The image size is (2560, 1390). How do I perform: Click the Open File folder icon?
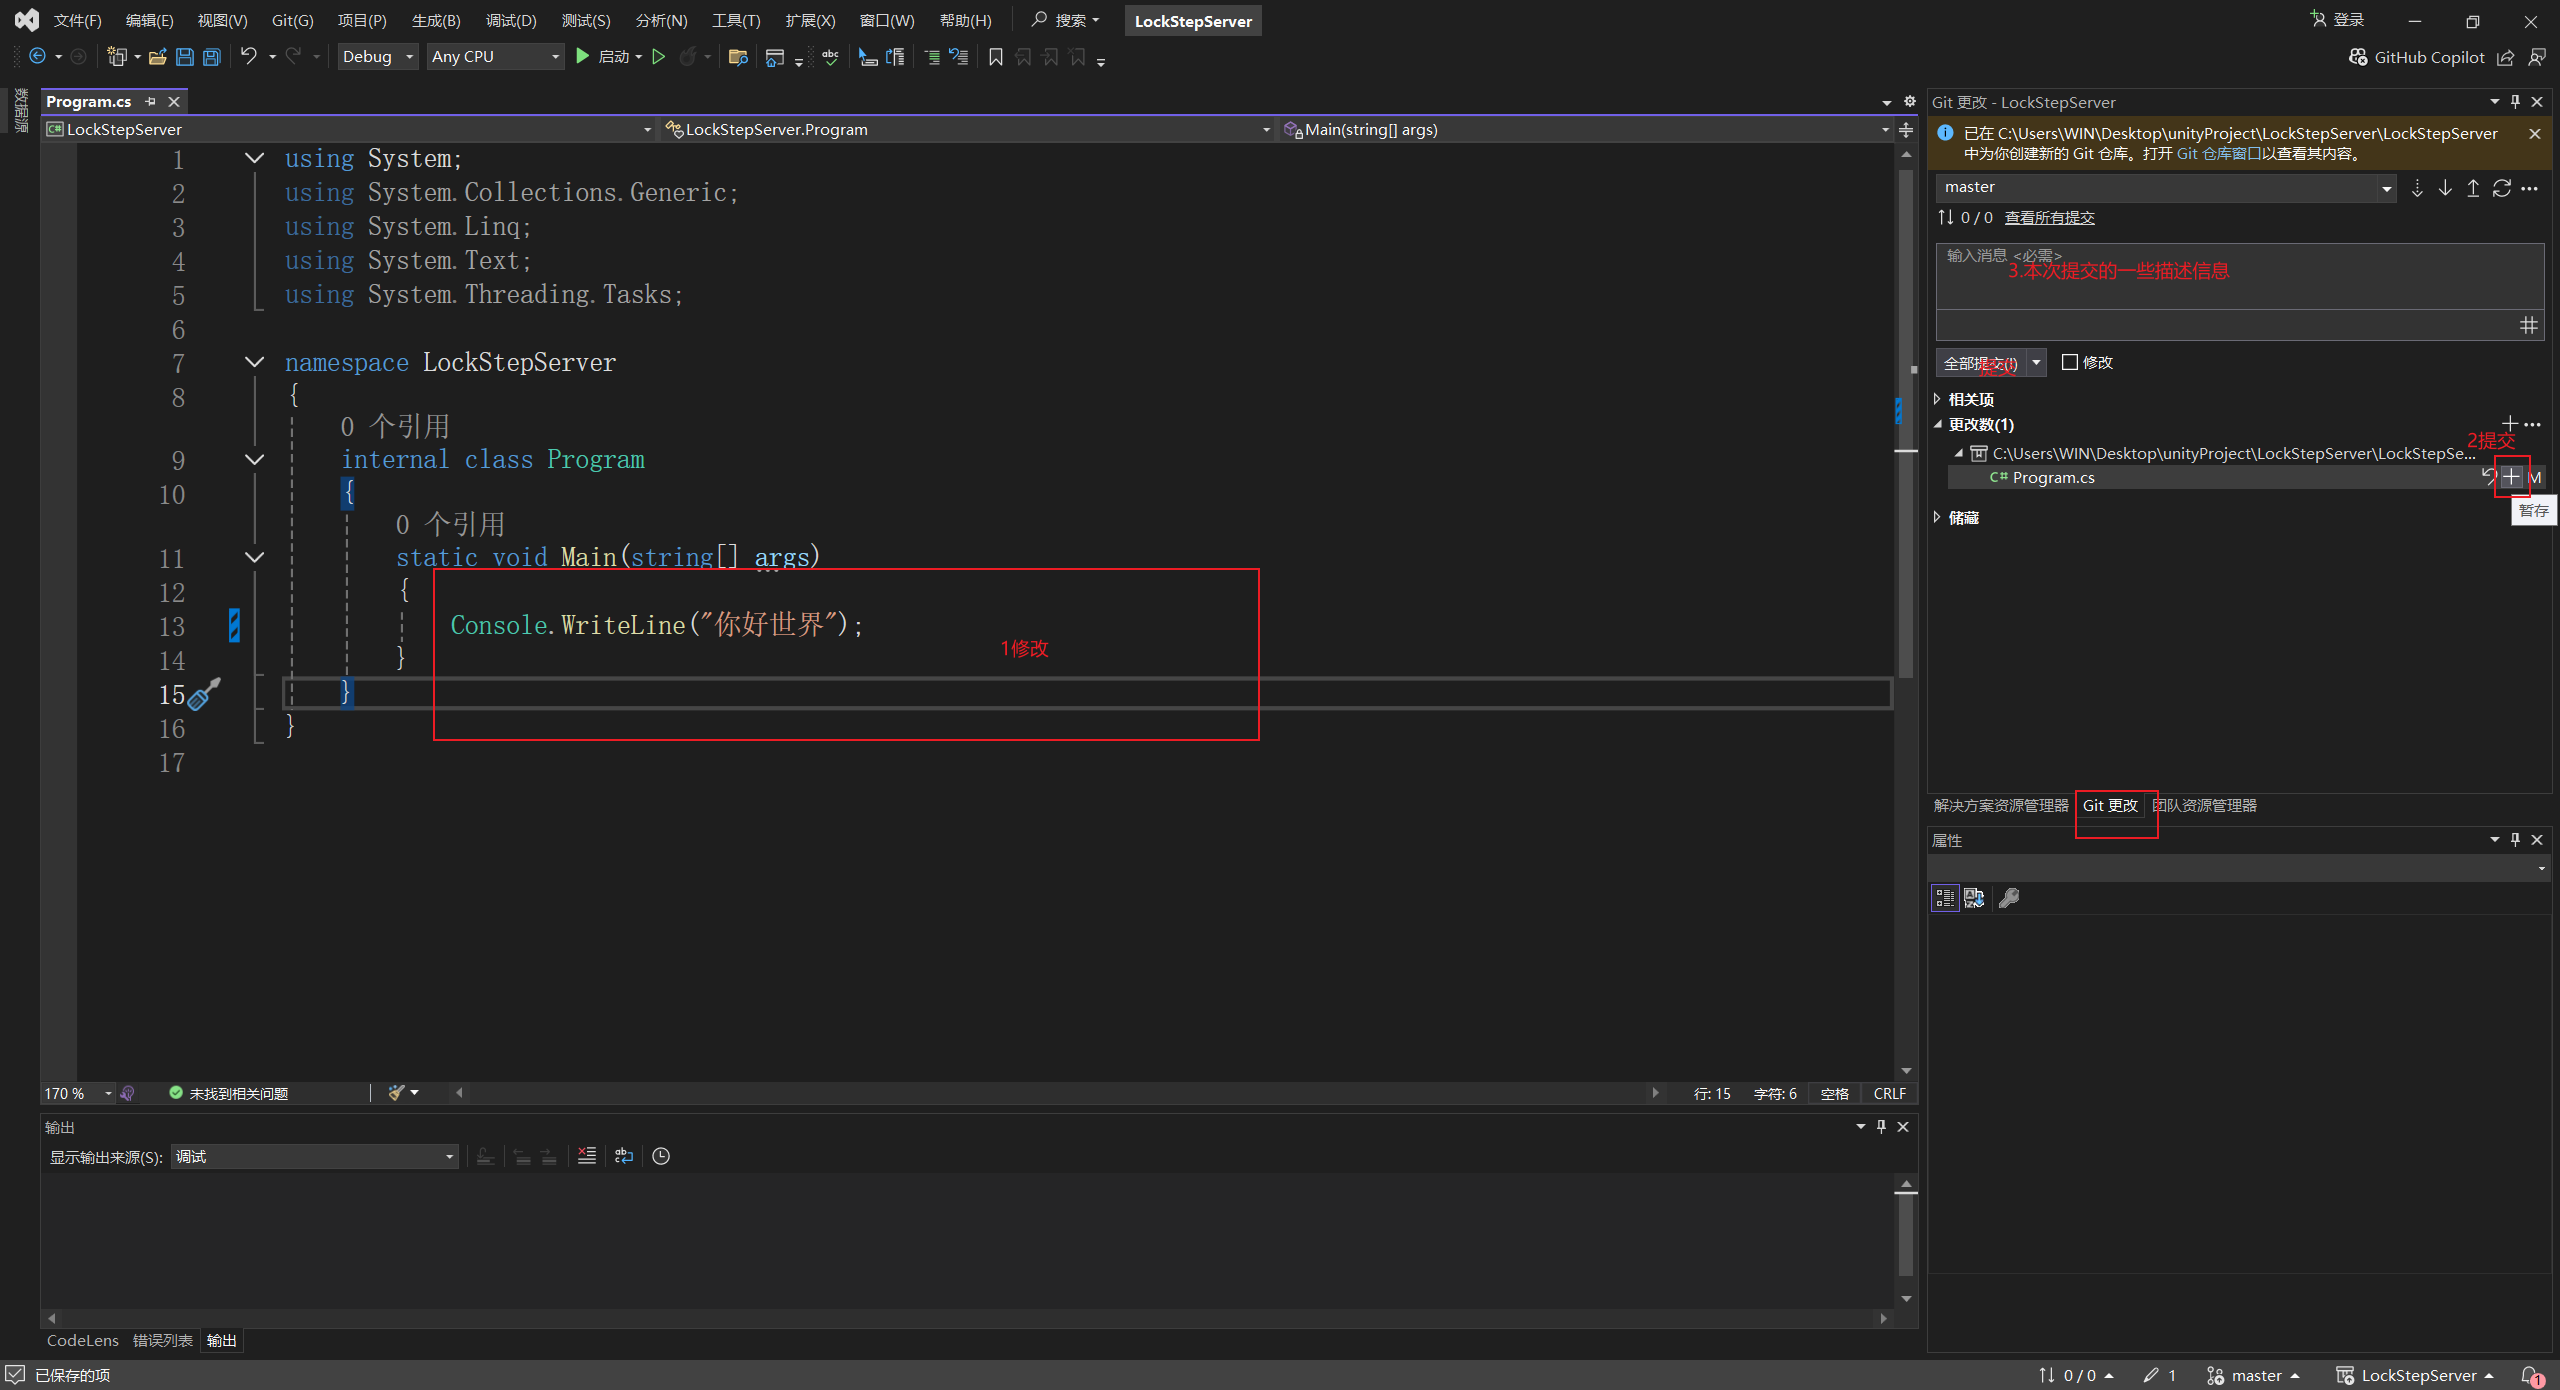pos(157,57)
